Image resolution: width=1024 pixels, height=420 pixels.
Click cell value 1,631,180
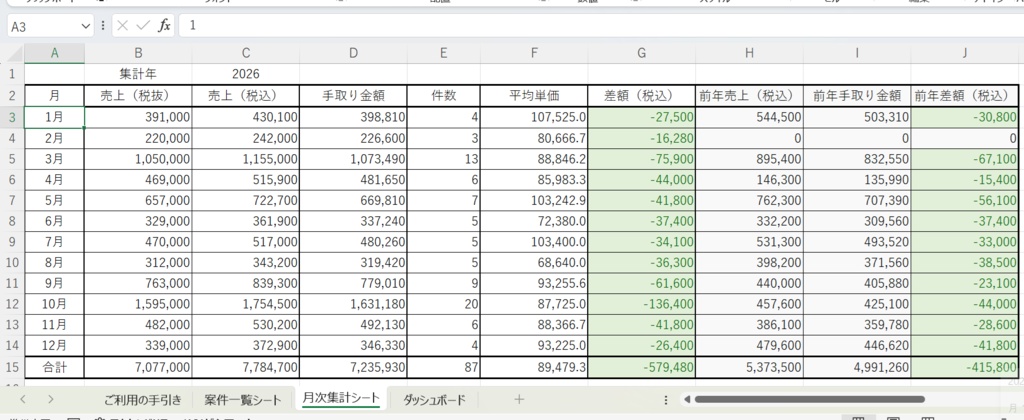[353, 304]
